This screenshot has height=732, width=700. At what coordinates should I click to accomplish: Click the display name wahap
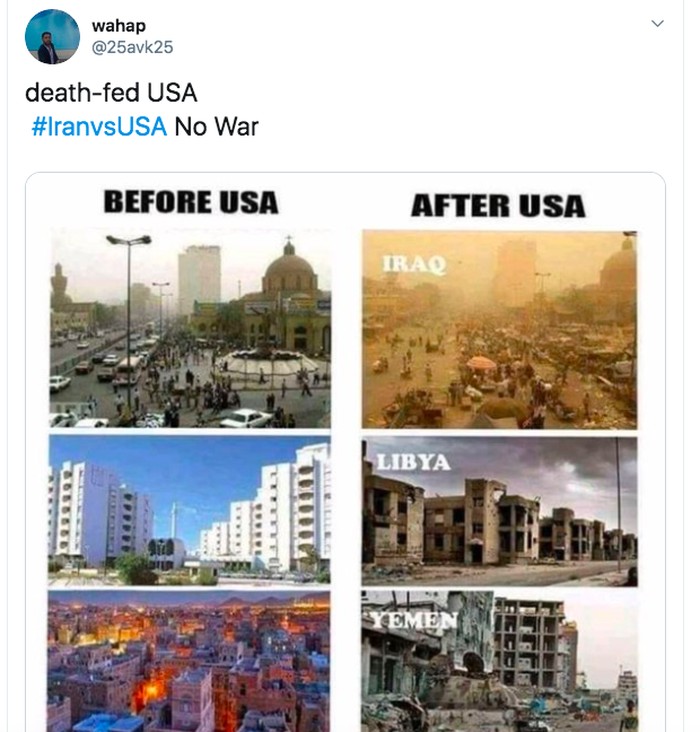click(x=119, y=26)
